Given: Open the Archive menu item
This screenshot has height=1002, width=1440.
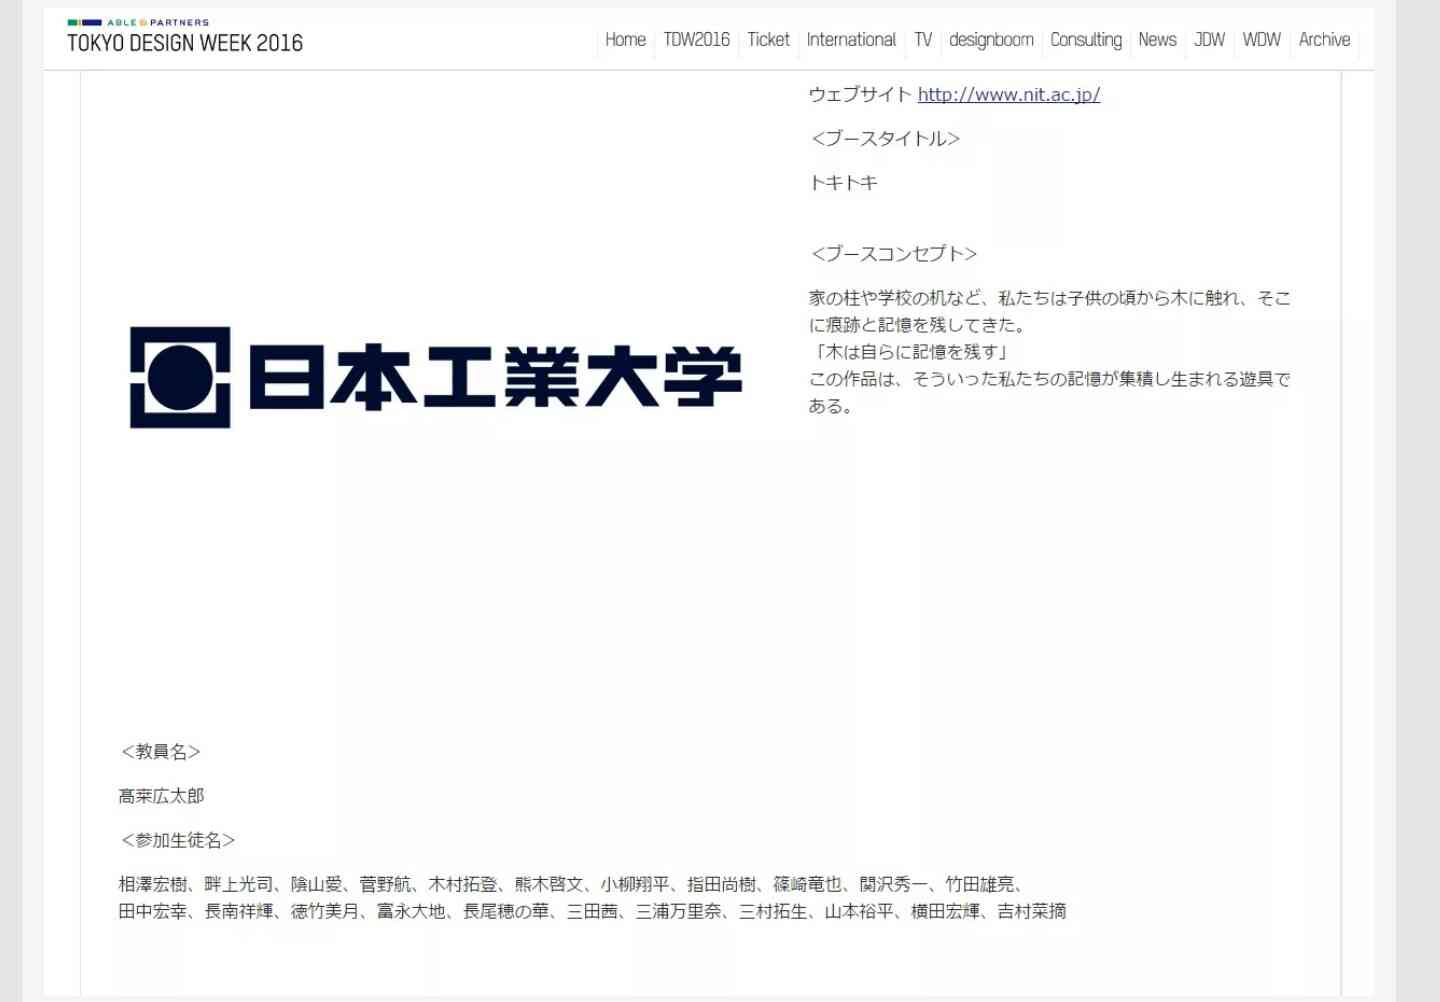Looking at the screenshot, I should pos(1324,40).
